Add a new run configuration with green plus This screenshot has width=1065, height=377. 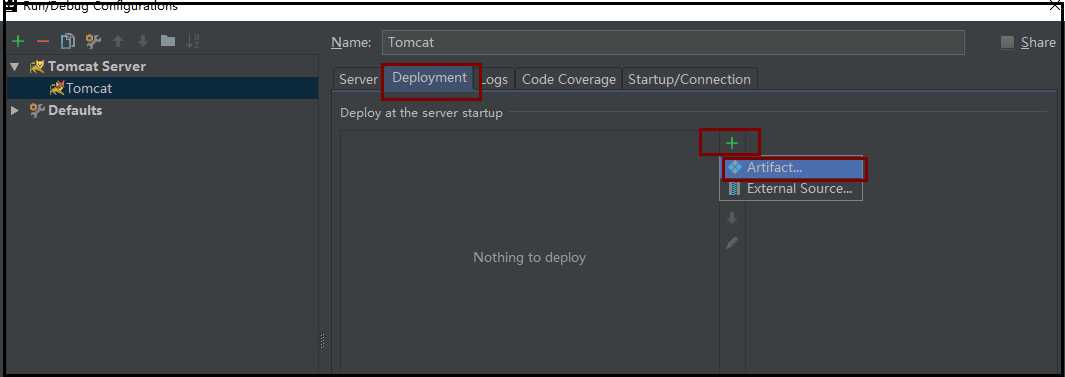(x=18, y=41)
